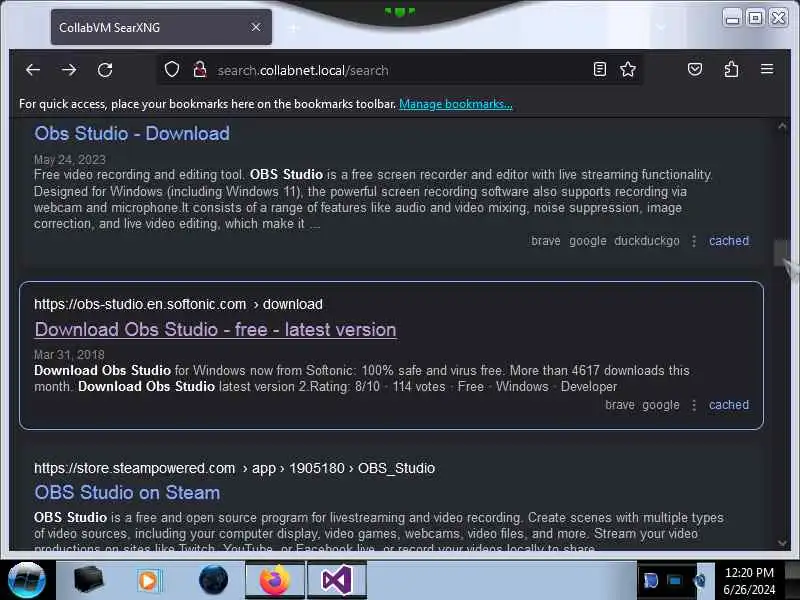Click the page scrollbar thumb
The height and width of the screenshot is (600, 800).
[x=782, y=253]
